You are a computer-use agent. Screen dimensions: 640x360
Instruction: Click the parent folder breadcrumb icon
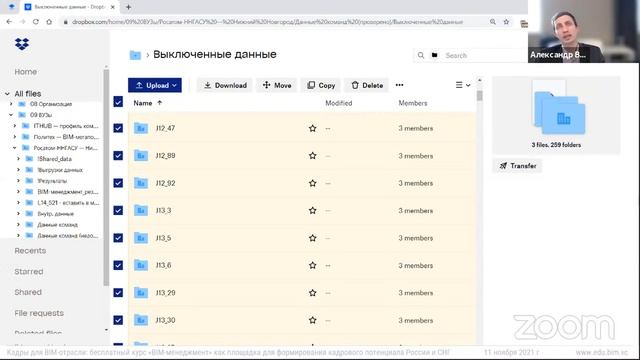[135, 55]
